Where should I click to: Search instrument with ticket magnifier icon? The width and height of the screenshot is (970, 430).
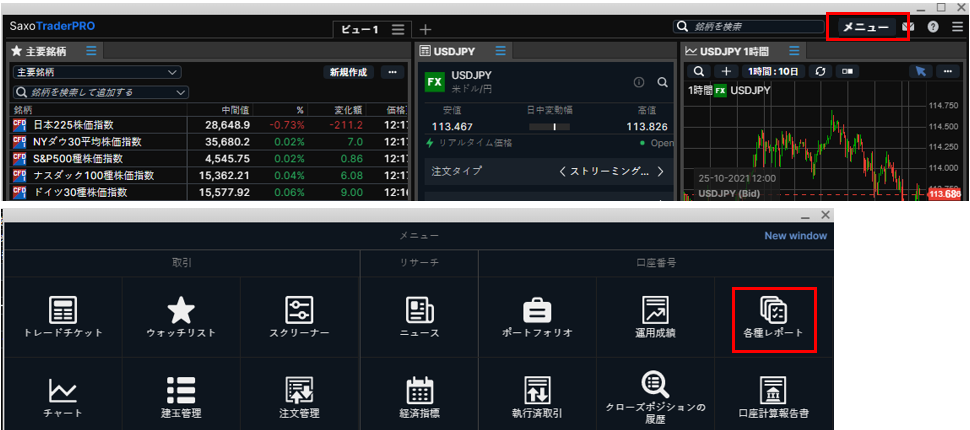(x=663, y=82)
